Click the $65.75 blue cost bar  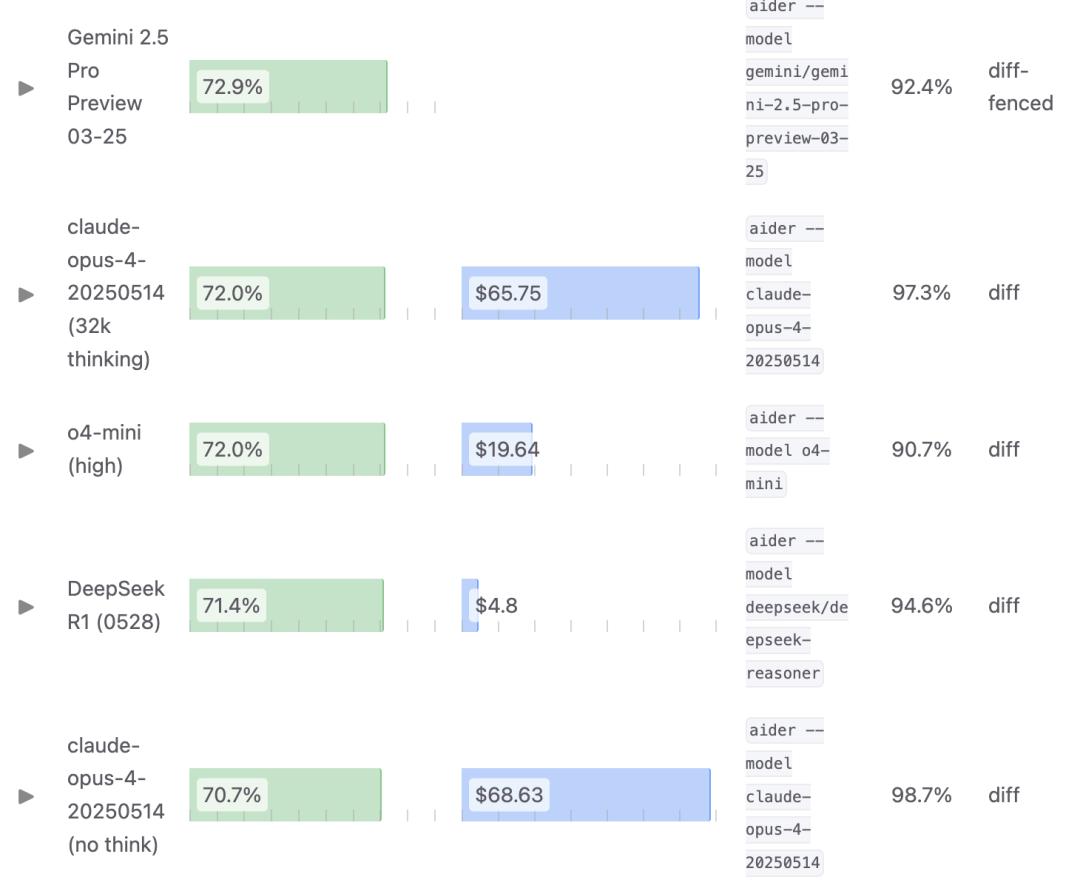point(581,293)
